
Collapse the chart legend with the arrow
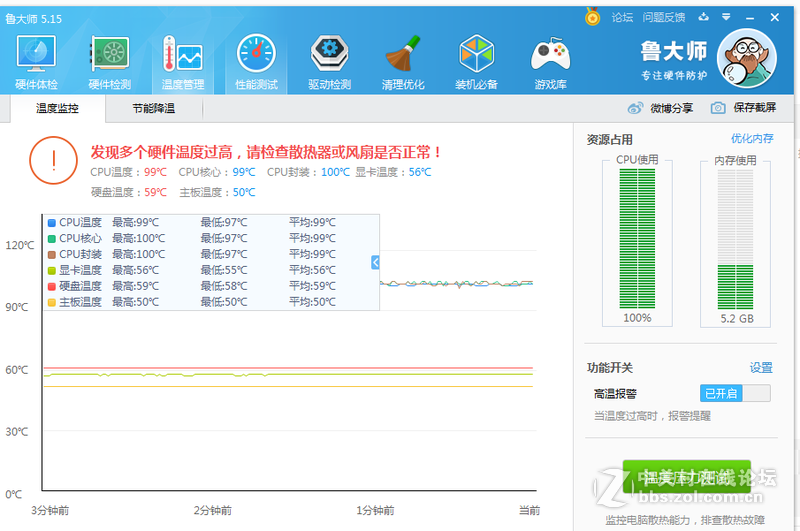375,262
